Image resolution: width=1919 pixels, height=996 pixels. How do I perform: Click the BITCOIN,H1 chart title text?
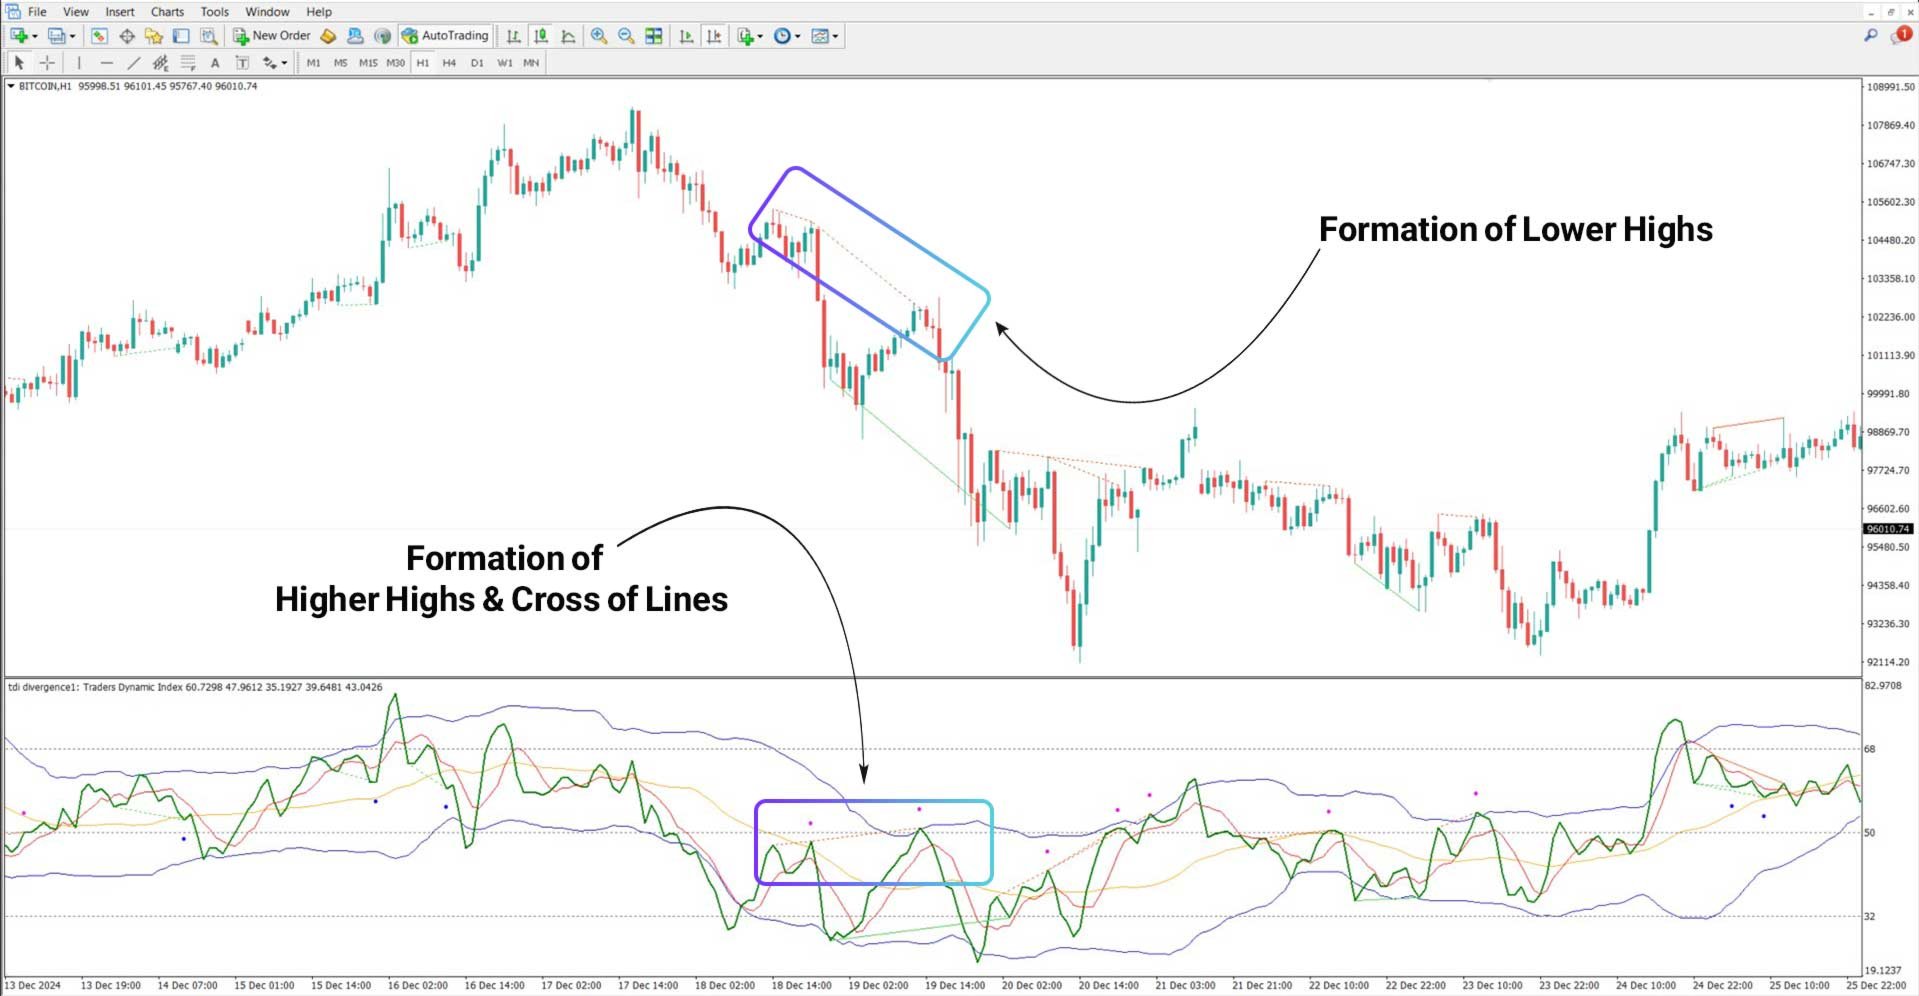point(45,86)
